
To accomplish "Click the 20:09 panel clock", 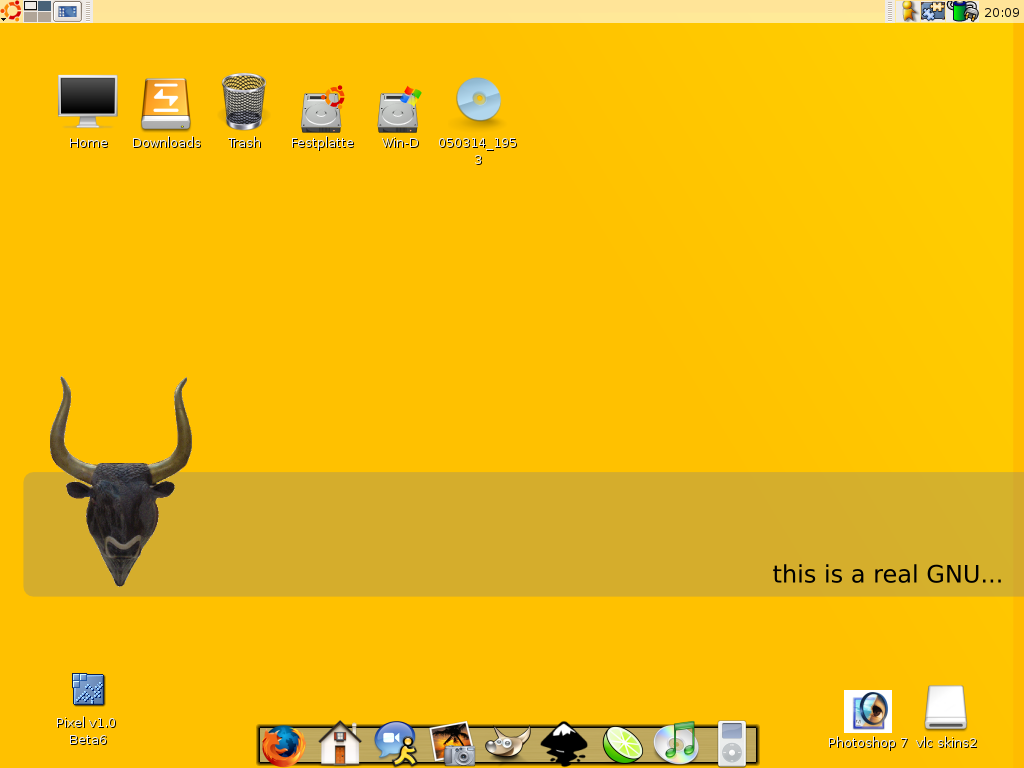I will tap(1001, 12).
